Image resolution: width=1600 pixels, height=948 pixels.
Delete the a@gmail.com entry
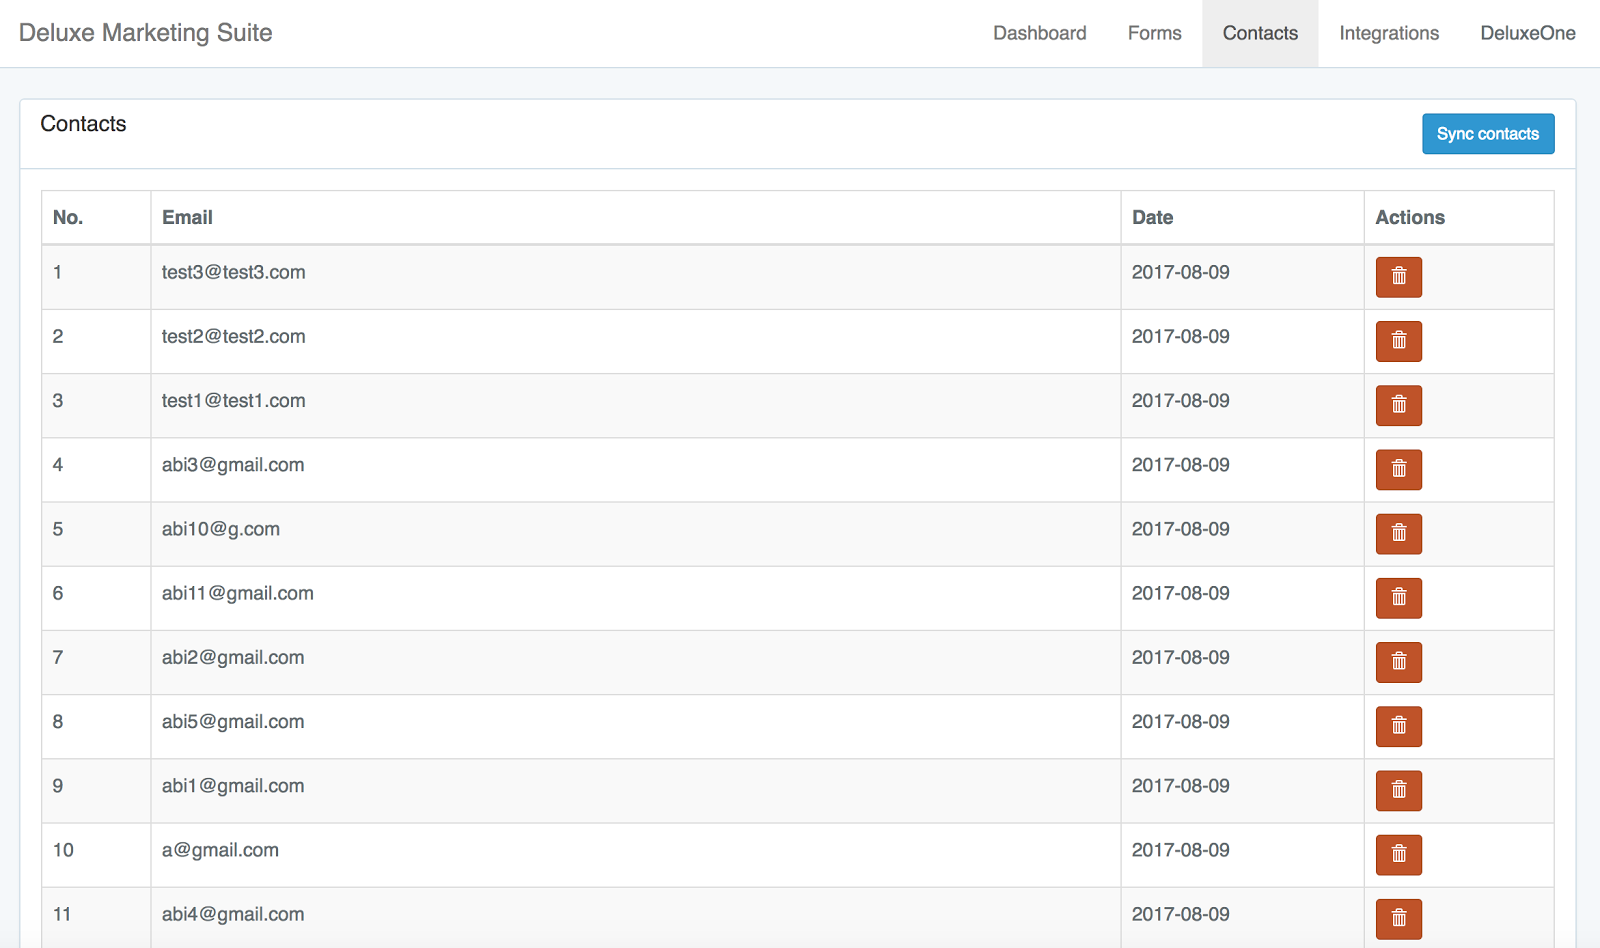pyautogui.click(x=1398, y=854)
